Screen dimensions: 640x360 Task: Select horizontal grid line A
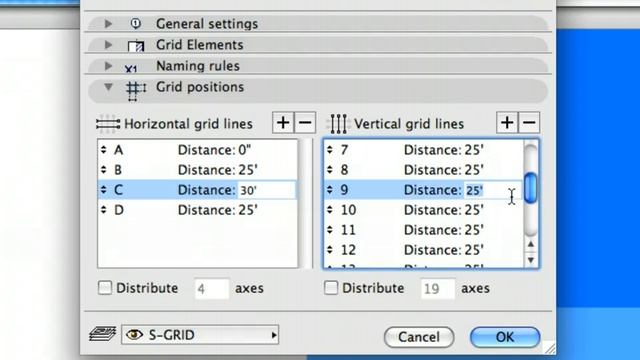pyautogui.click(x=198, y=150)
